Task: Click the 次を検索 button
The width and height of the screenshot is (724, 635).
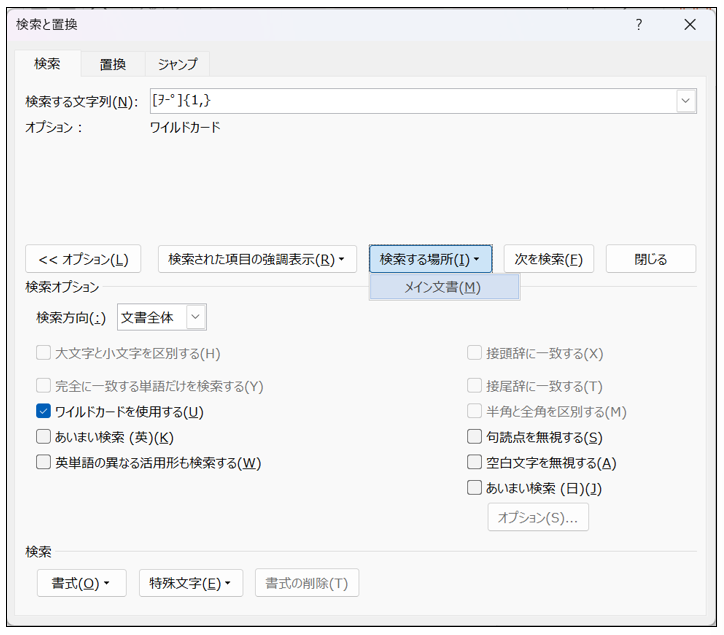Action: (x=549, y=259)
